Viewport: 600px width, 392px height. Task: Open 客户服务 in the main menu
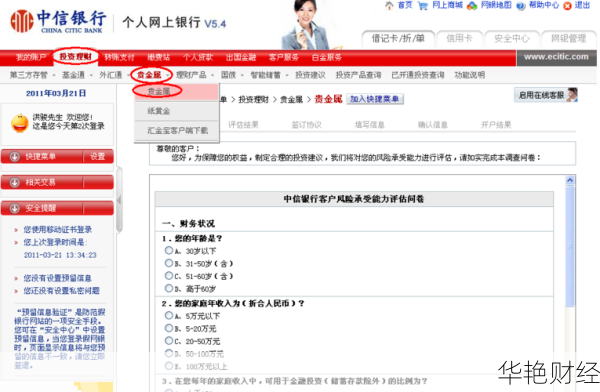point(284,57)
